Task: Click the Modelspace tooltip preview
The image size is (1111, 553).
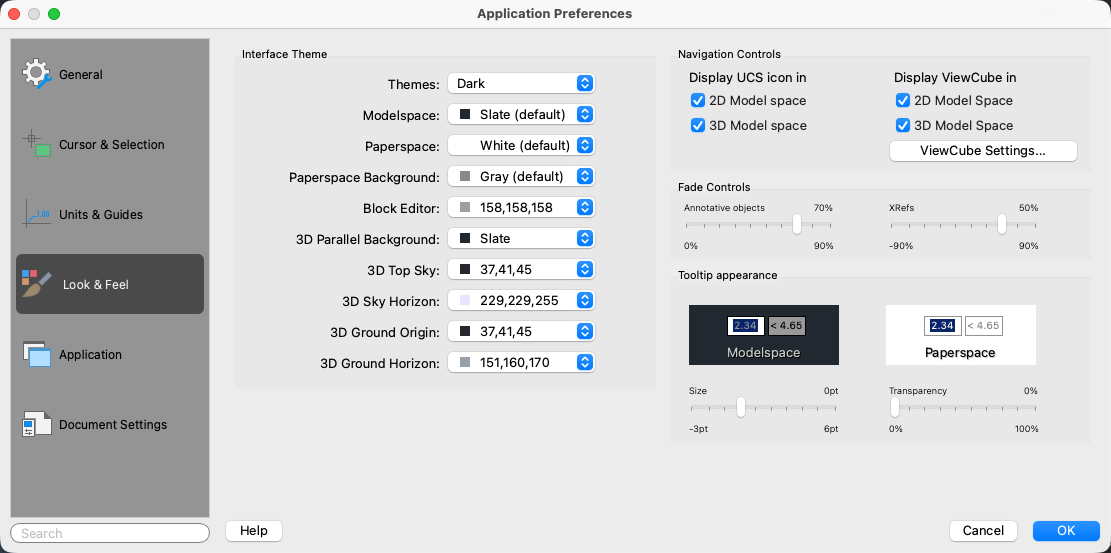Action: coord(764,334)
